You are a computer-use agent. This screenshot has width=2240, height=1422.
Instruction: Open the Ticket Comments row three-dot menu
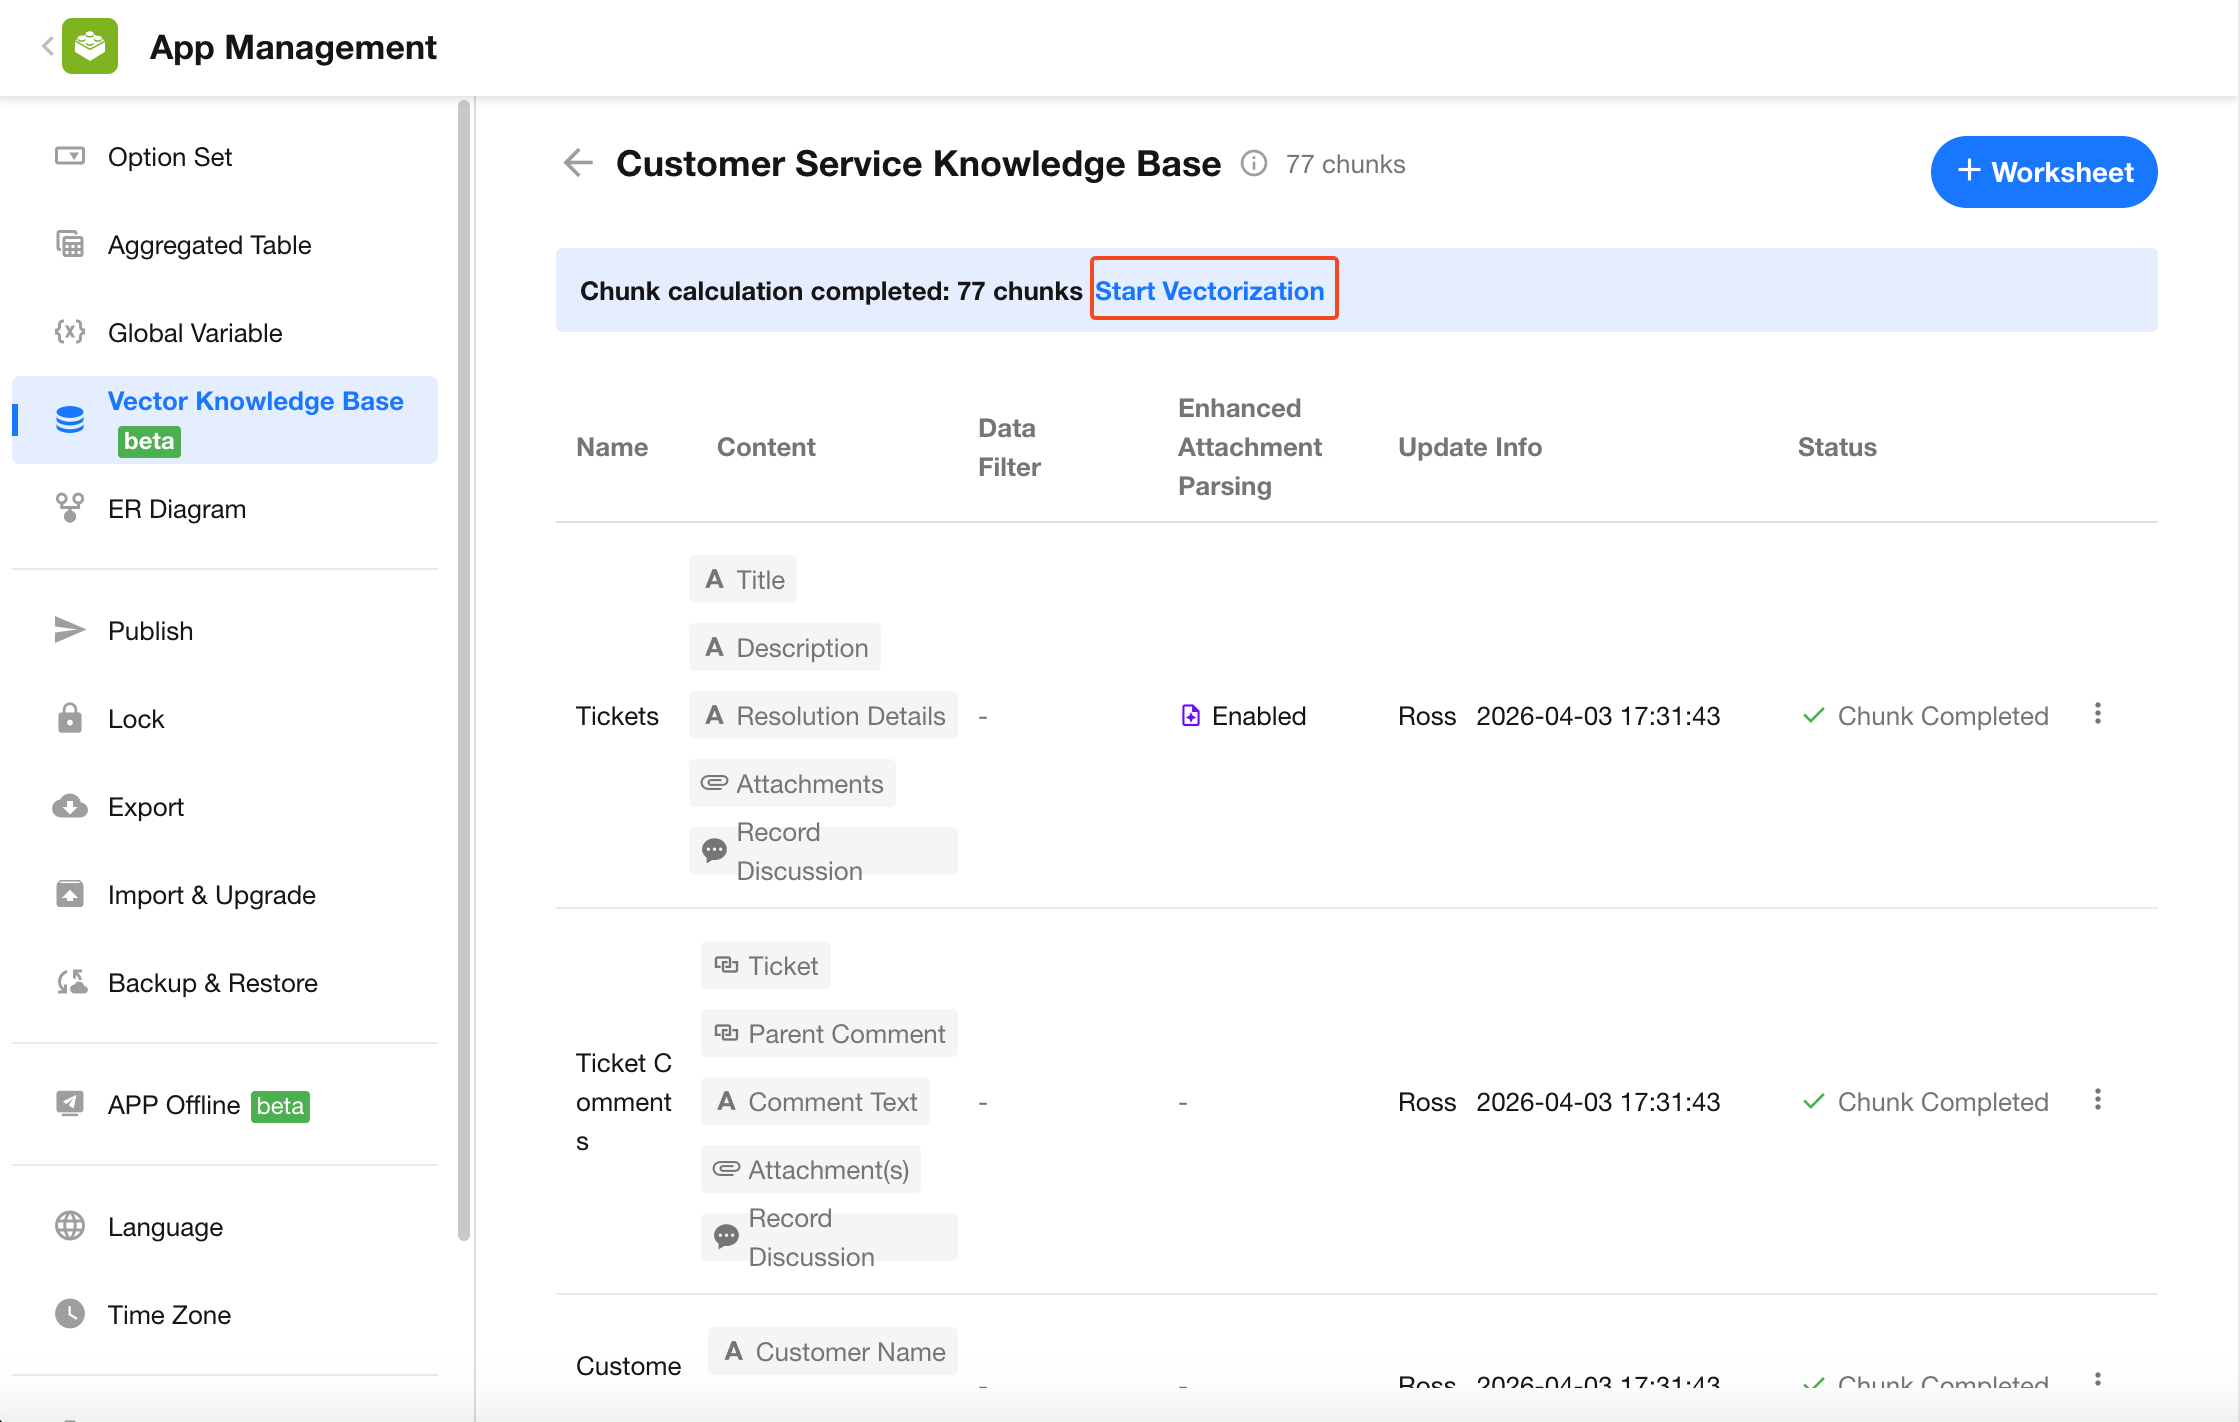coord(2097,1100)
